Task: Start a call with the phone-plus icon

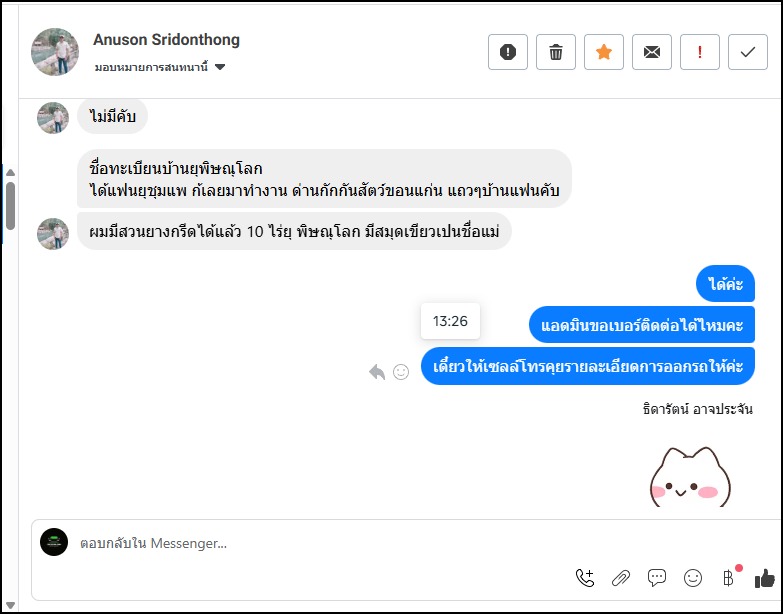Action: (585, 577)
